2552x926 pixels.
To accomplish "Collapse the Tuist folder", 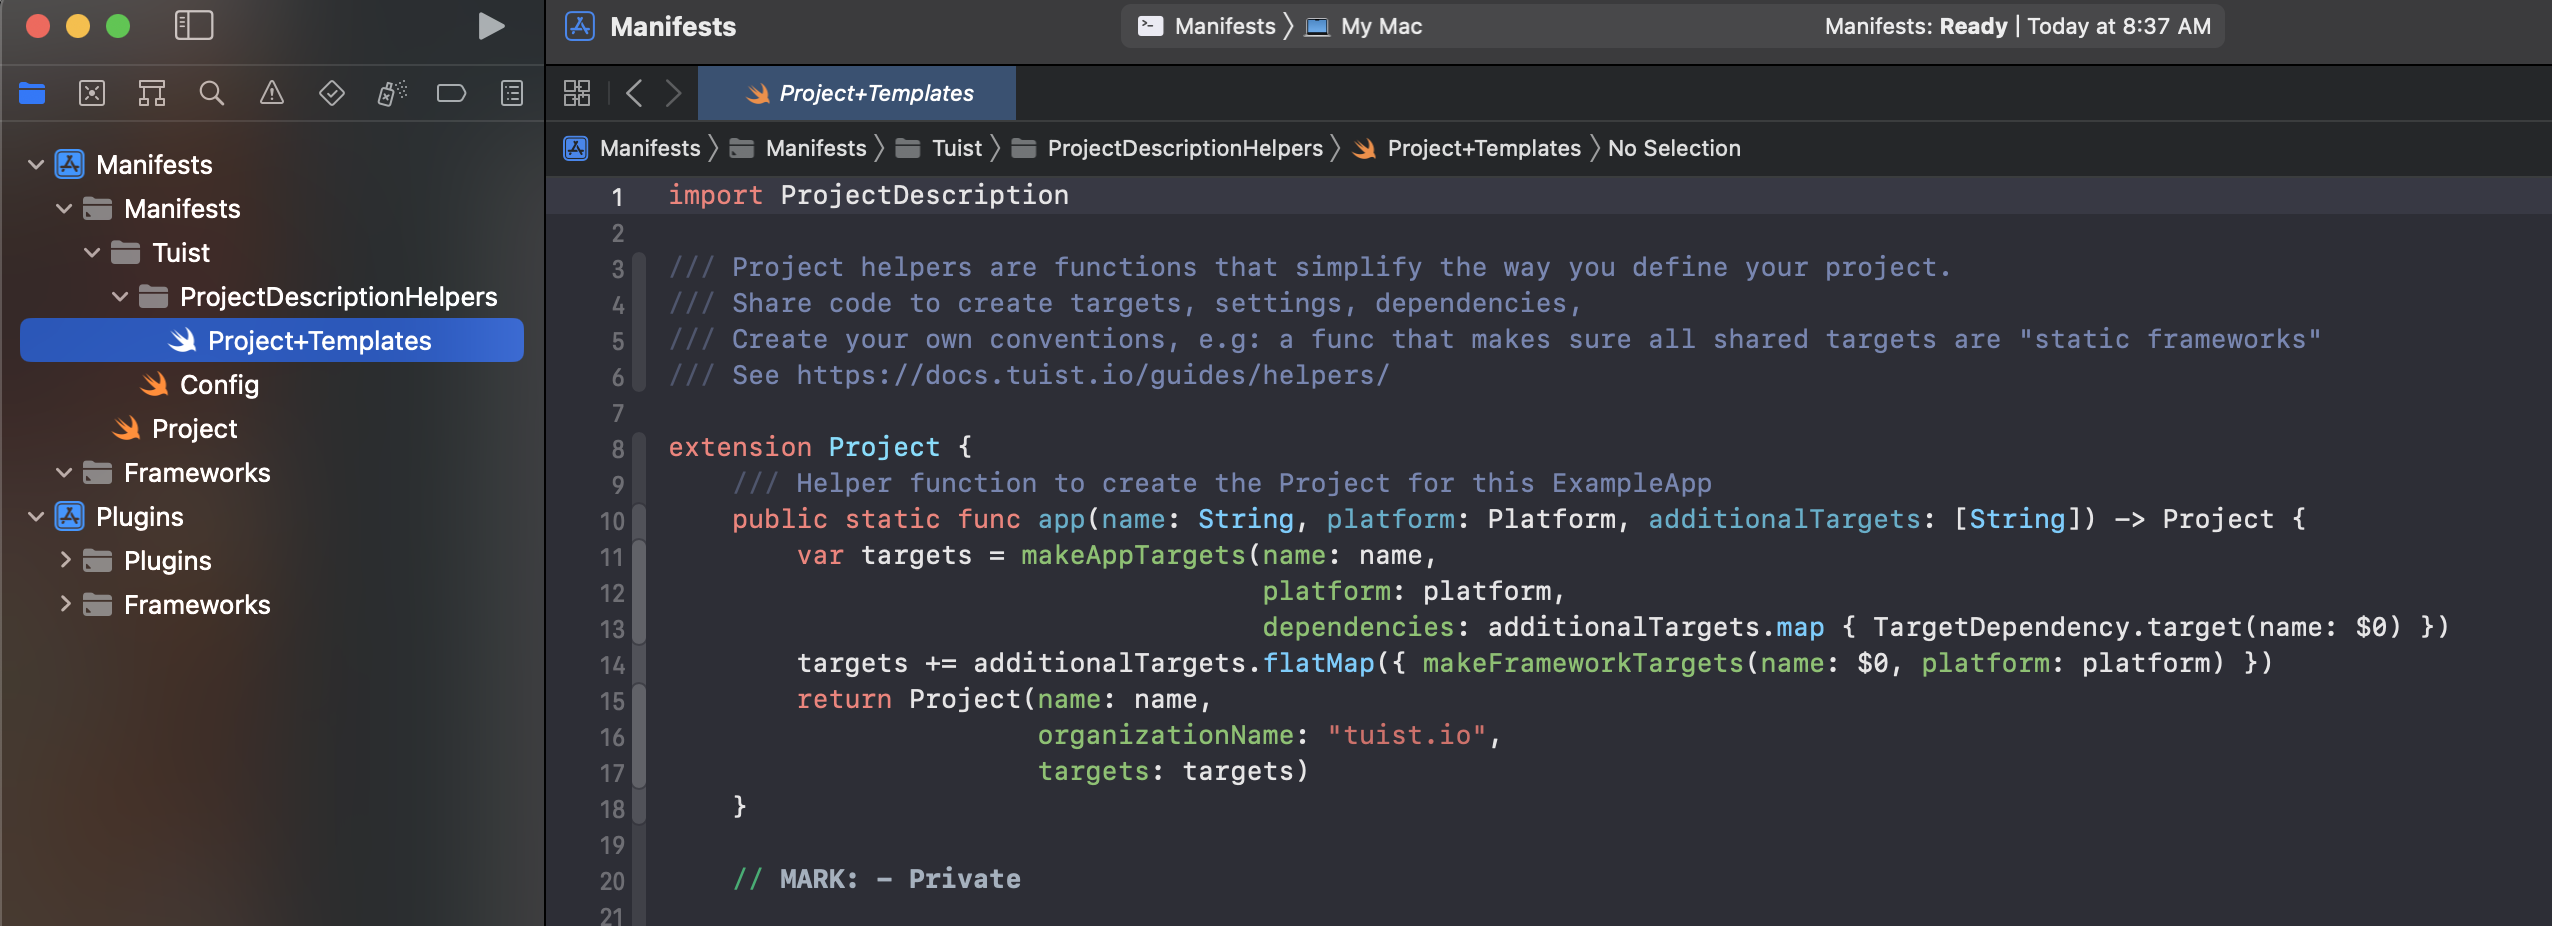I will coord(92,252).
